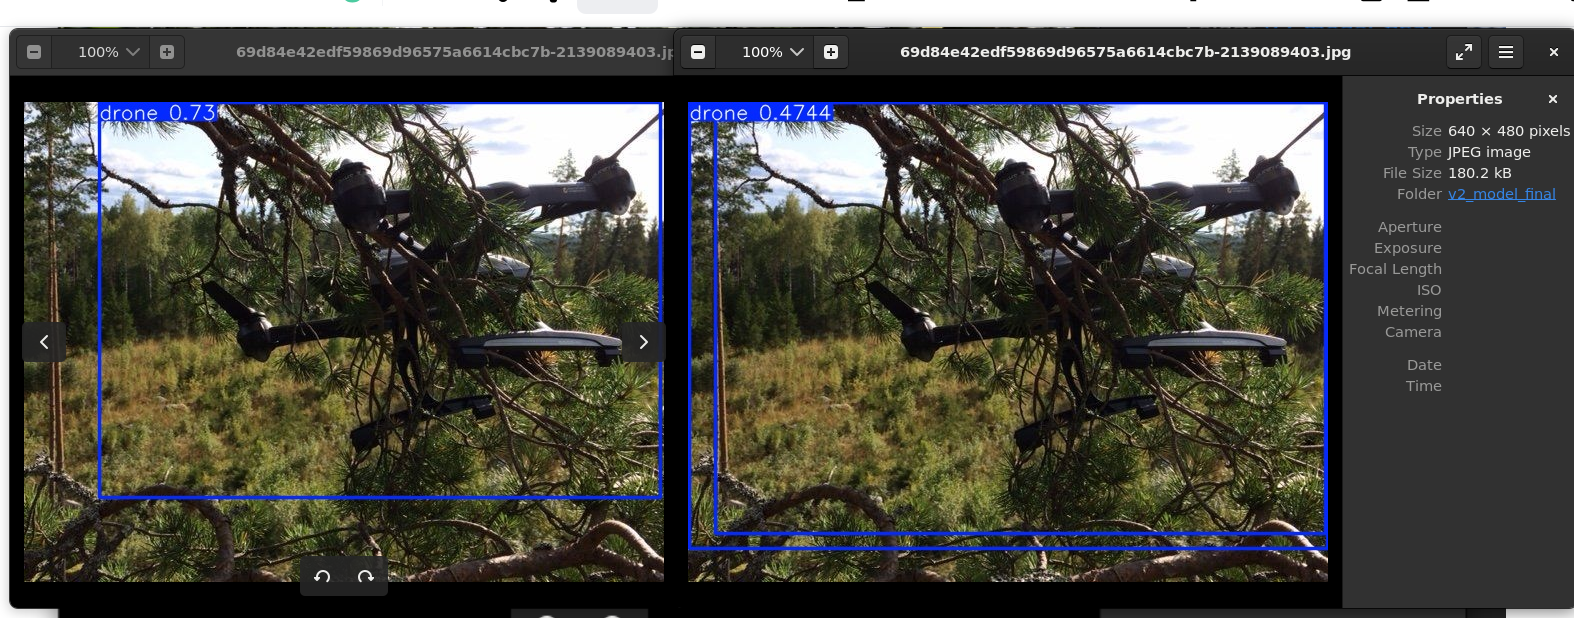Advance to next image in left viewer
This screenshot has width=1574, height=618.
[643, 342]
